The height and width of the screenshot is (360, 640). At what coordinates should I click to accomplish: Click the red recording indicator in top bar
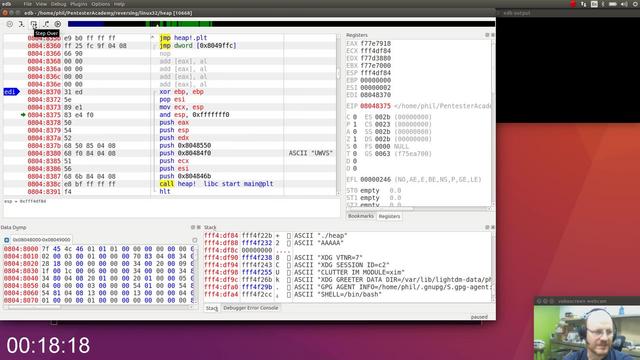(x=572, y=4)
